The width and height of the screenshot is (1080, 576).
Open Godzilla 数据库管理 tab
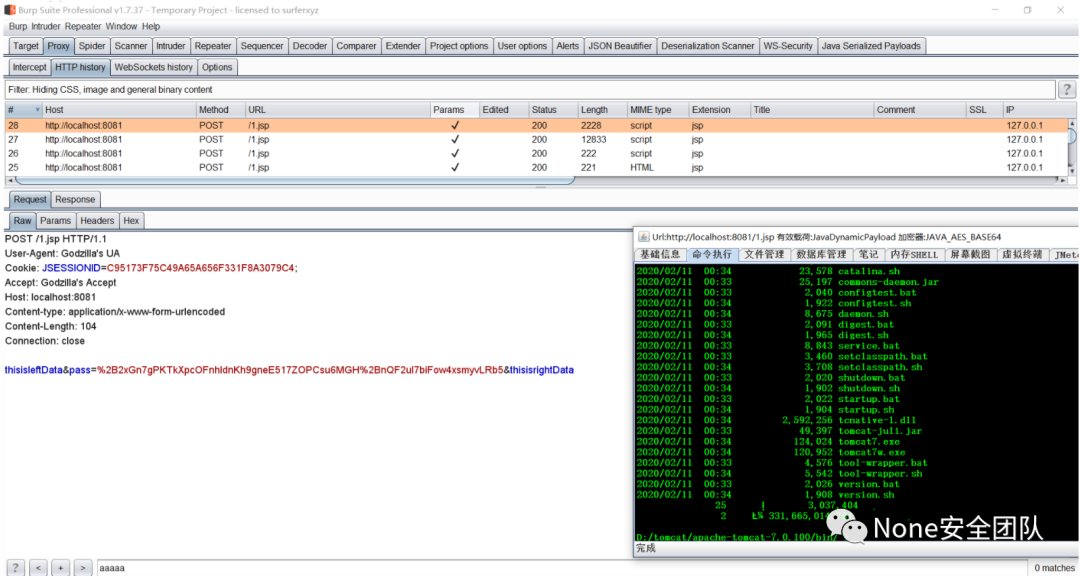click(821, 255)
